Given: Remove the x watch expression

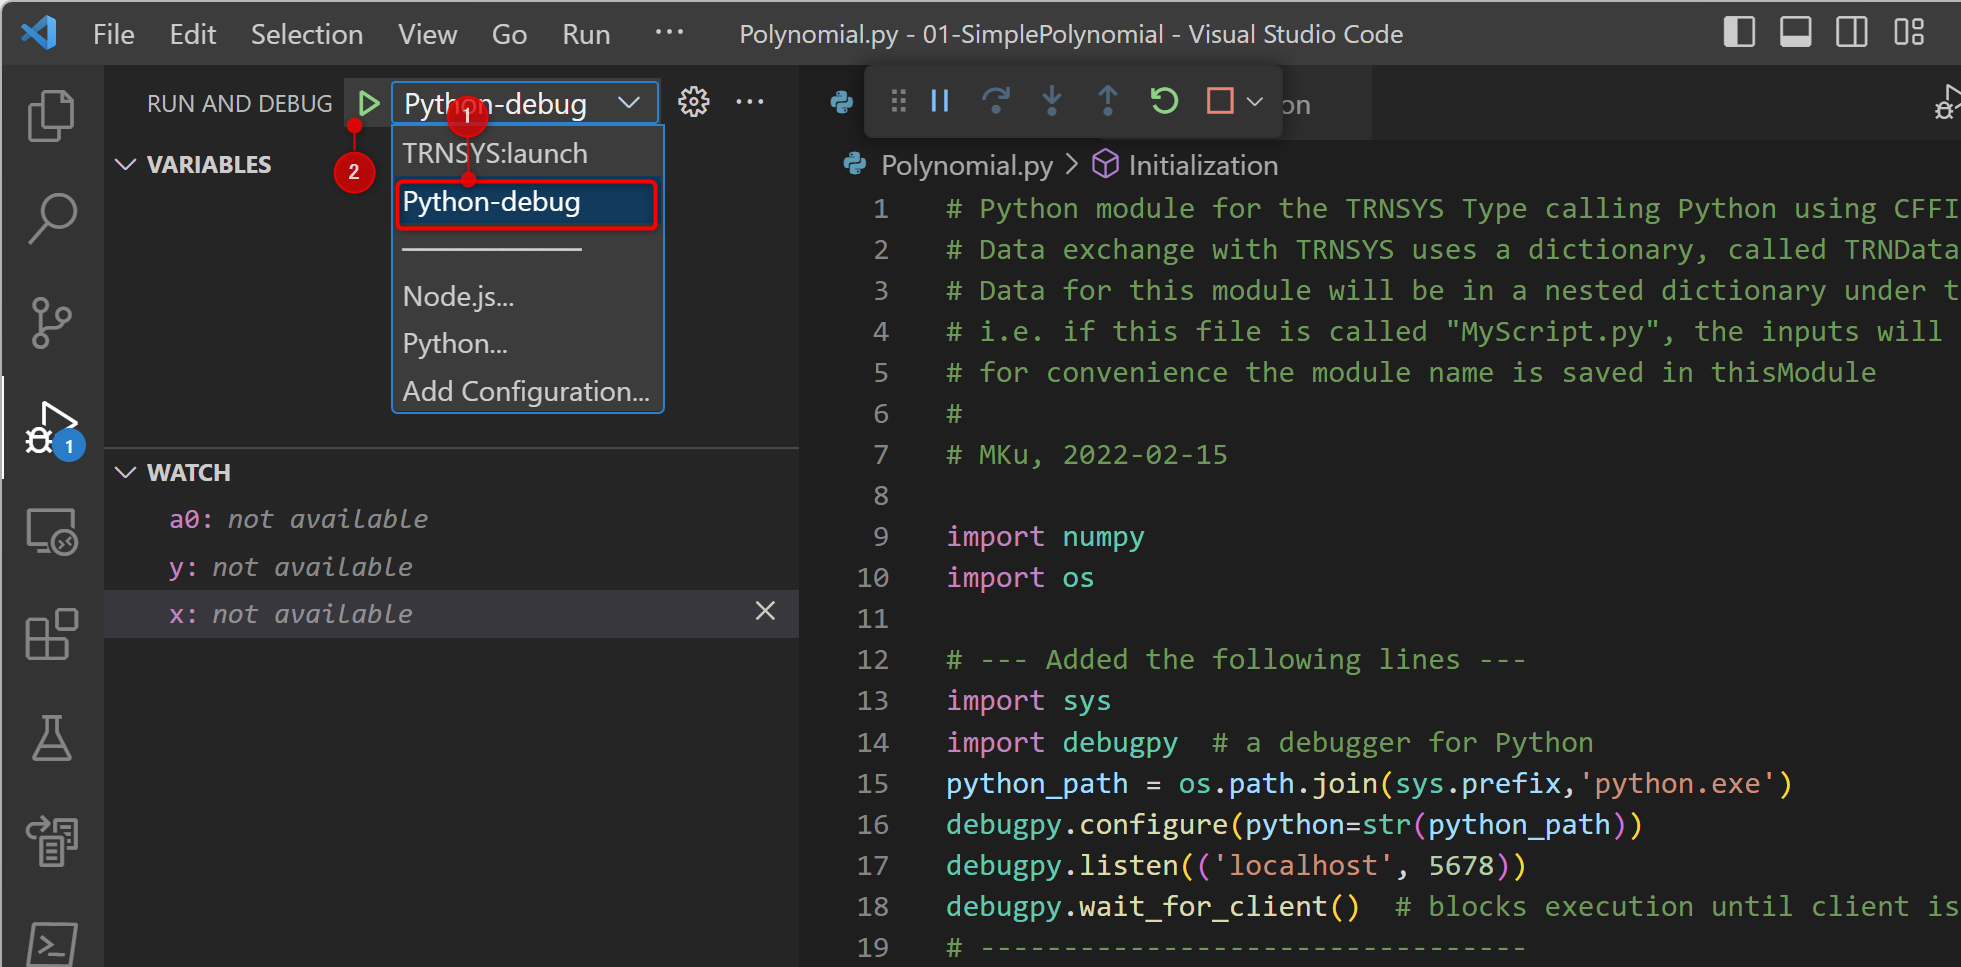Looking at the screenshot, I should click(765, 611).
